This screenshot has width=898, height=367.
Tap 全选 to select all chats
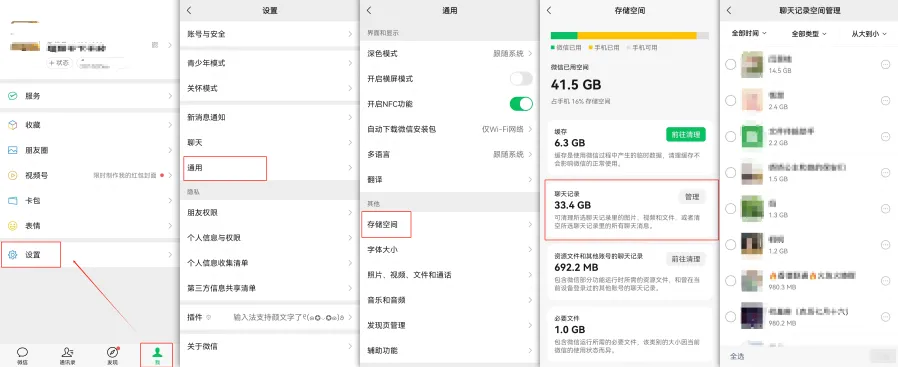tap(737, 356)
